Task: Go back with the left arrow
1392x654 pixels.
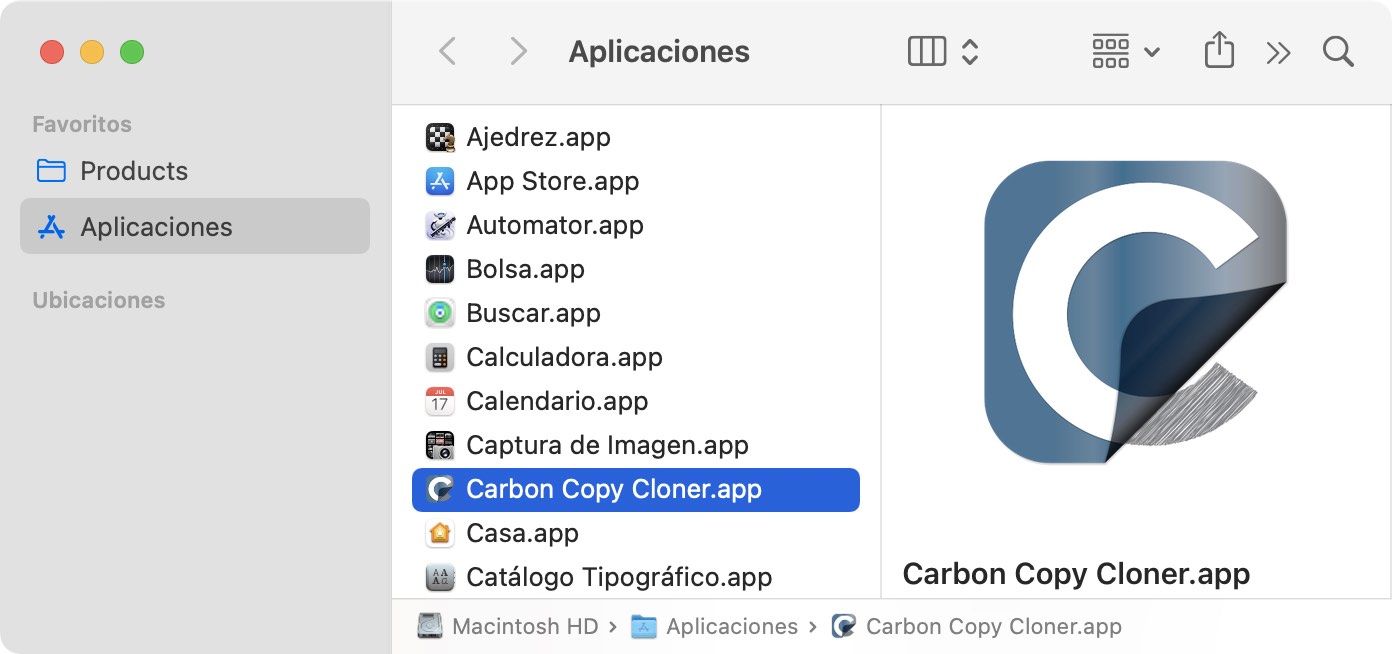Action: (x=448, y=51)
